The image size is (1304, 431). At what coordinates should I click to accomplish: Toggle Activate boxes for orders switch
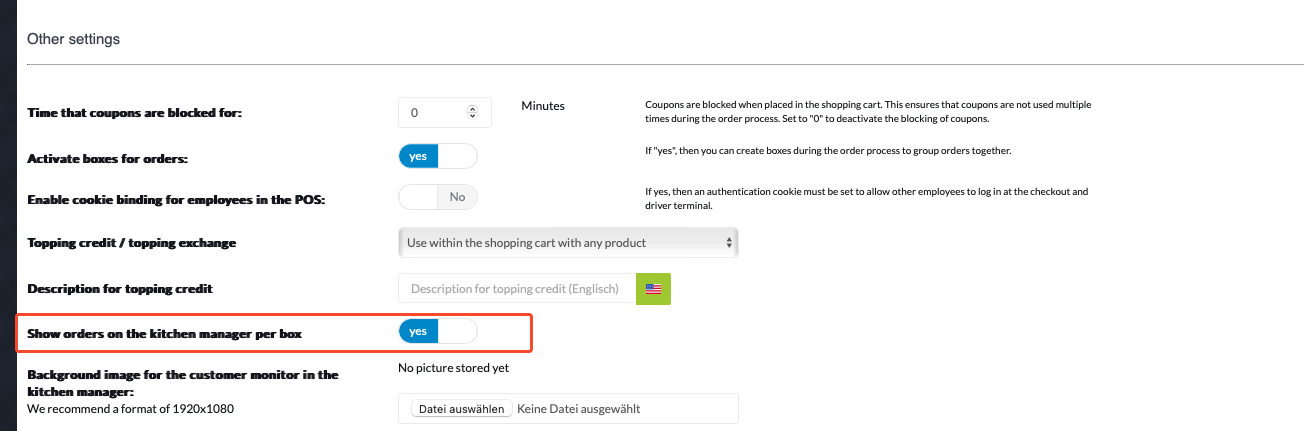[438, 157]
